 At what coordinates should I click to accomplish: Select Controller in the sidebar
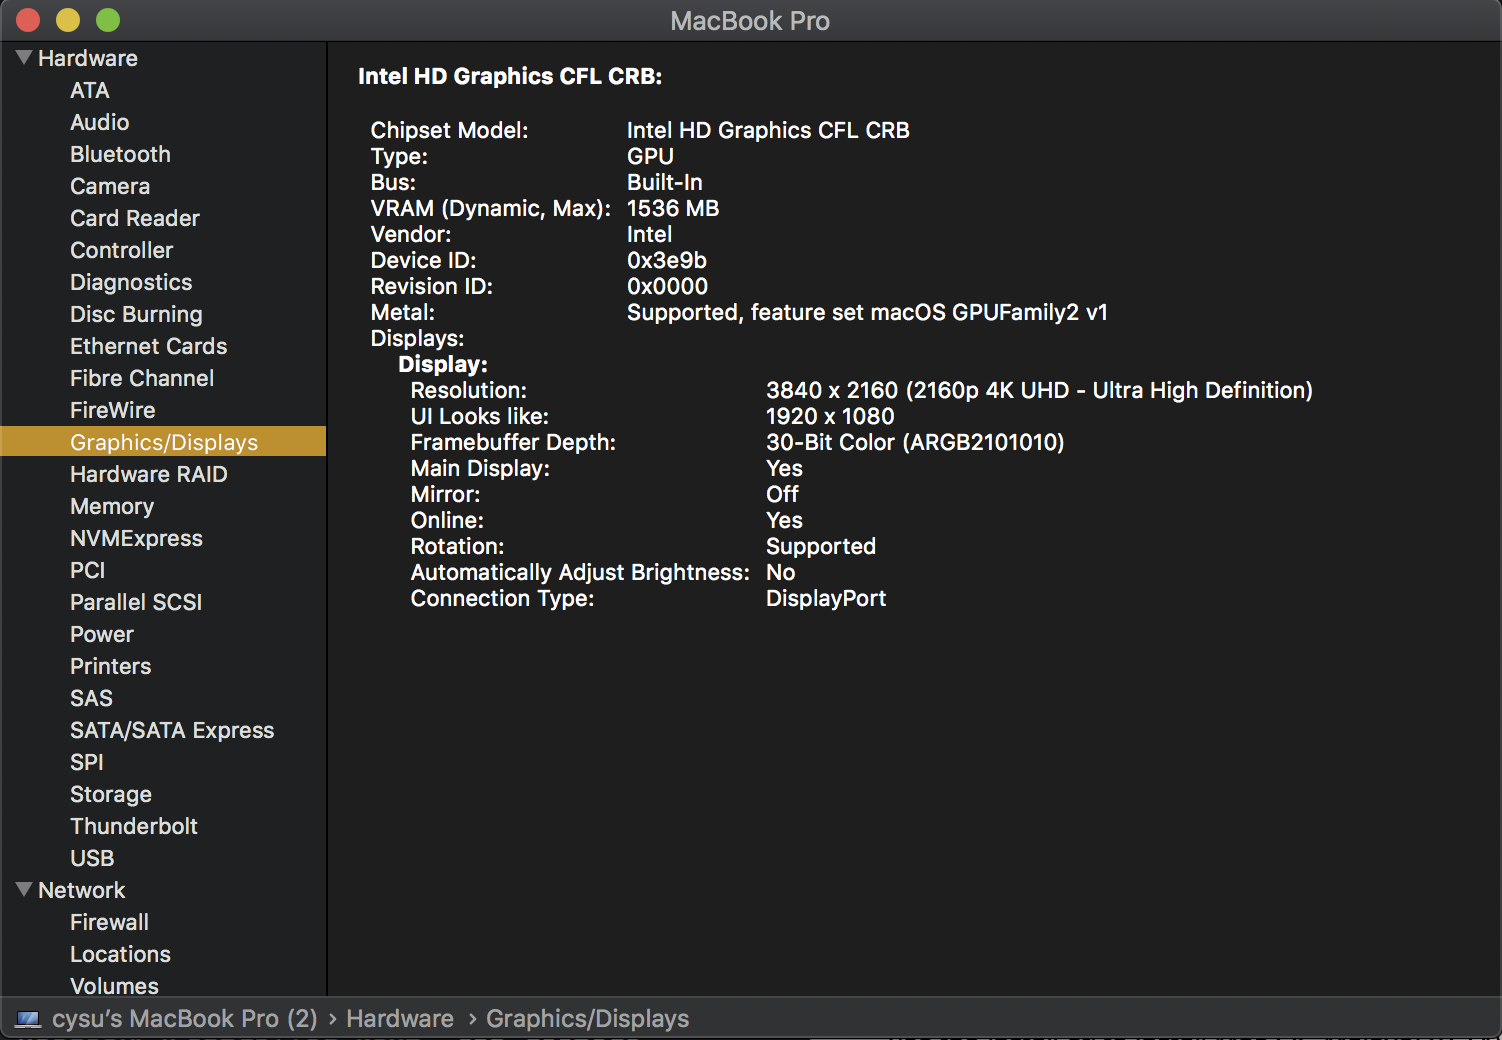[x=122, y=250]
